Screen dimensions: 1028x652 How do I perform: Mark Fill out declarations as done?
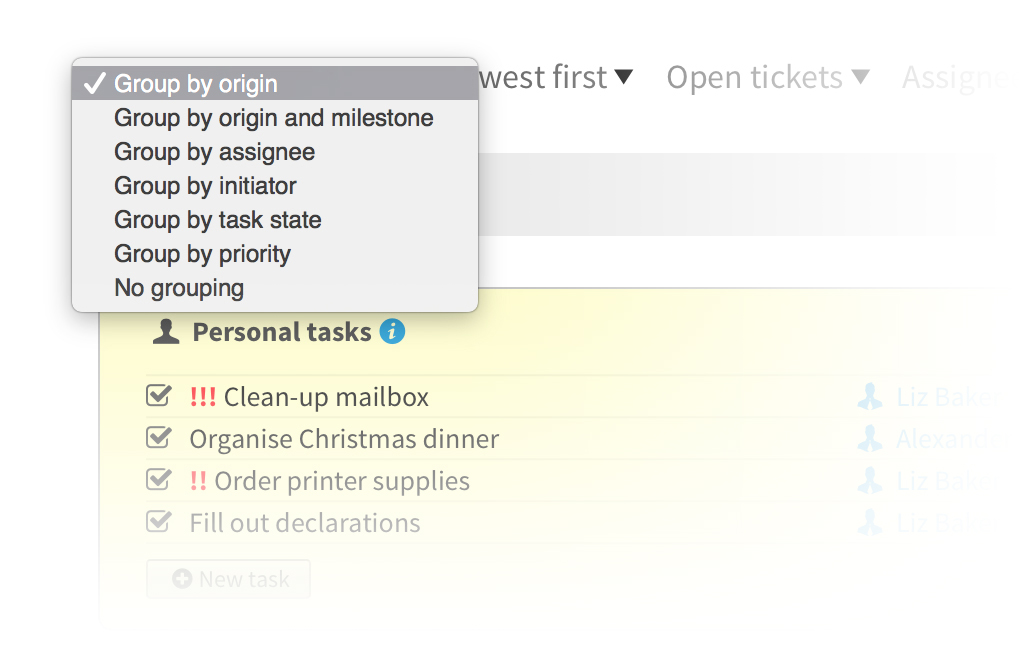coord(158,522)
